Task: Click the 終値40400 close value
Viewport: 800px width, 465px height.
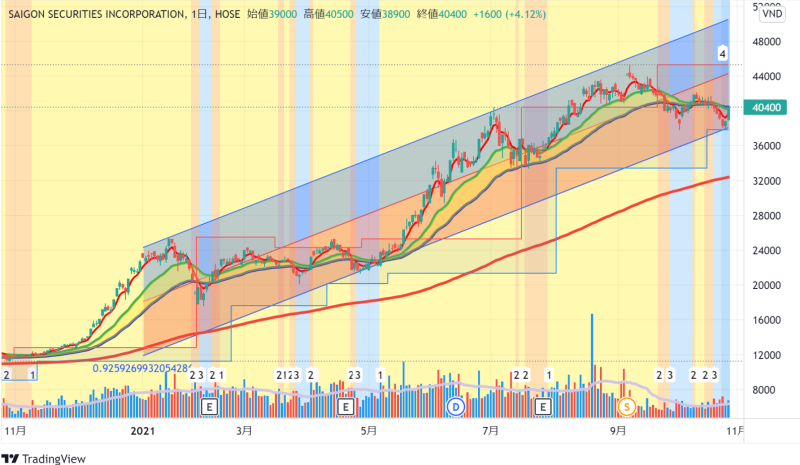Action: pos(442,14)
